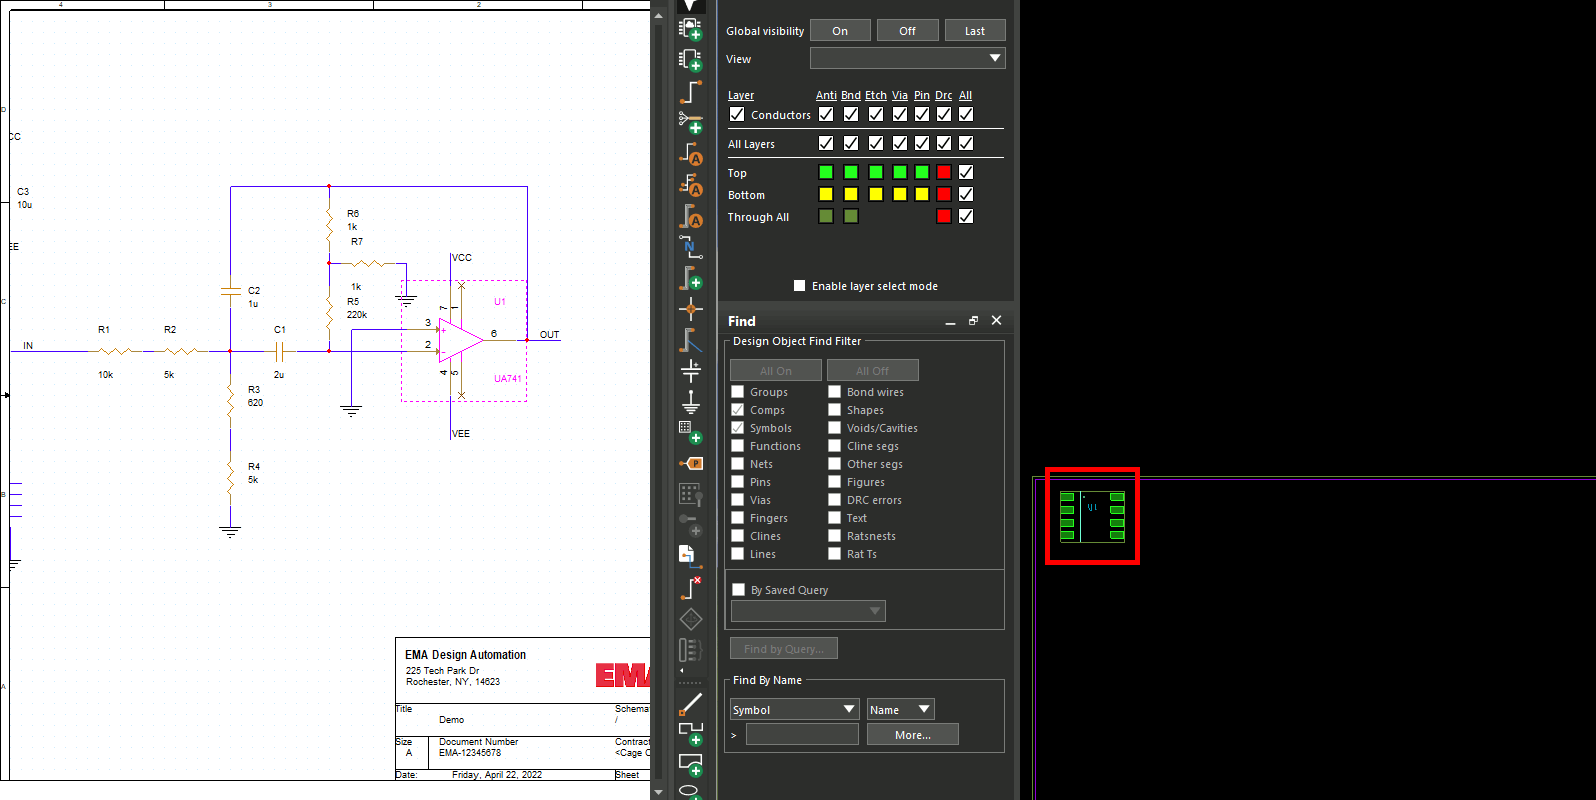Click the Top layer Drc red swatch
The width and height of the screenshot is (1596, 800).
click(944, 172)
